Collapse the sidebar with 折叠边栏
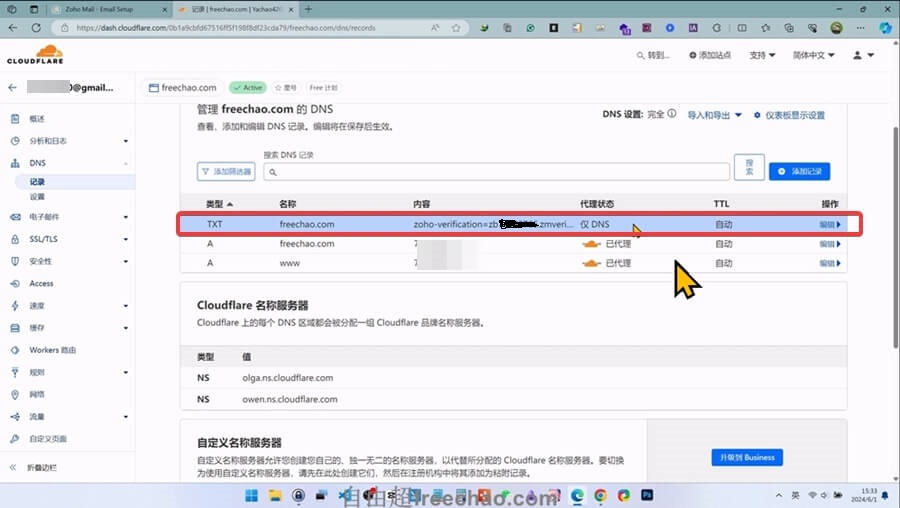This screenshot has width=900, height=508. coord(40,467)
